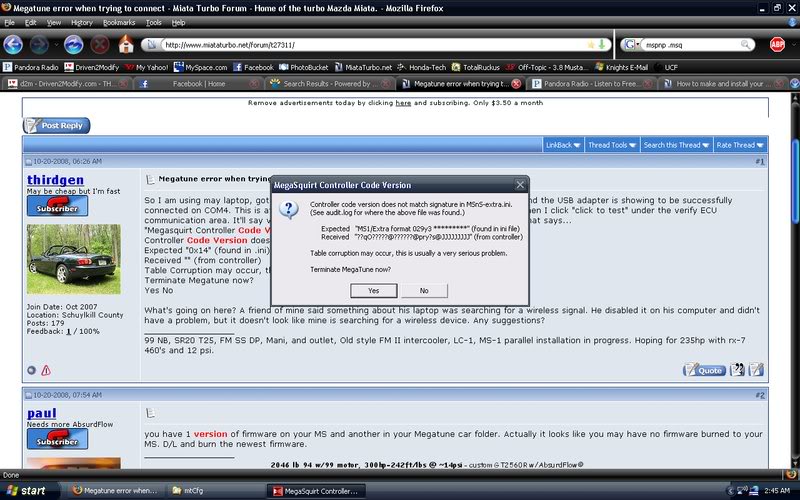Click the URL address bar
The image size is (800, 500).
click(375, 44)
